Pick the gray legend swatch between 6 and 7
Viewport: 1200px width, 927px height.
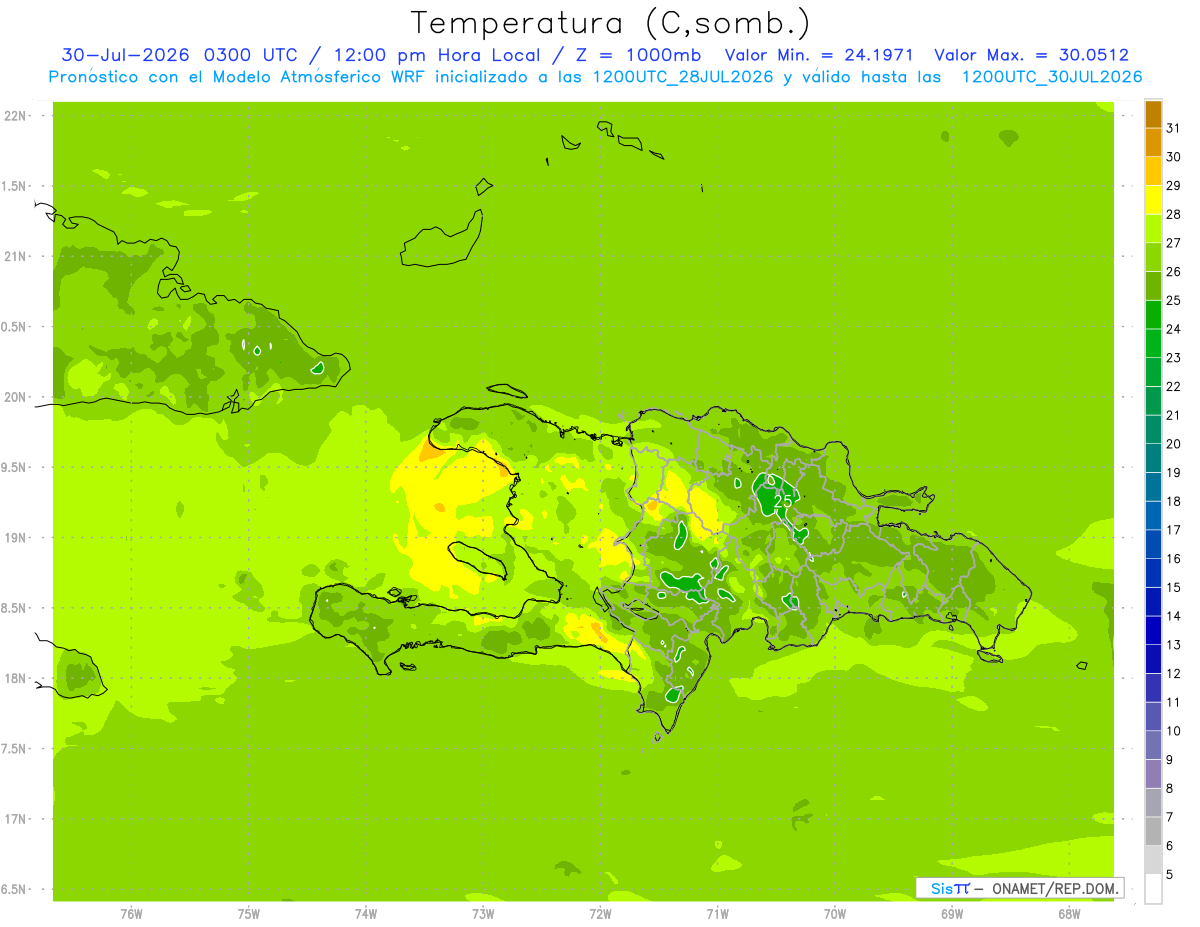[x=1153, y=831]
